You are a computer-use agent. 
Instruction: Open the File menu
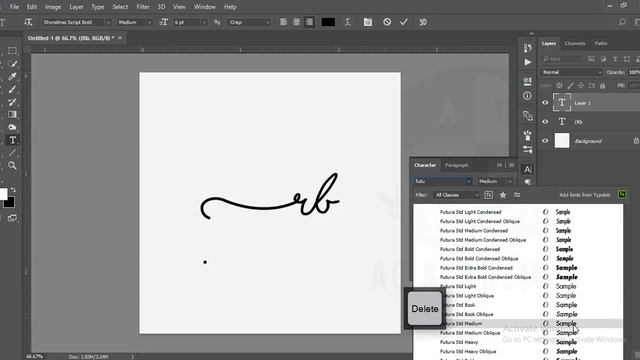[x=14, y=7]
